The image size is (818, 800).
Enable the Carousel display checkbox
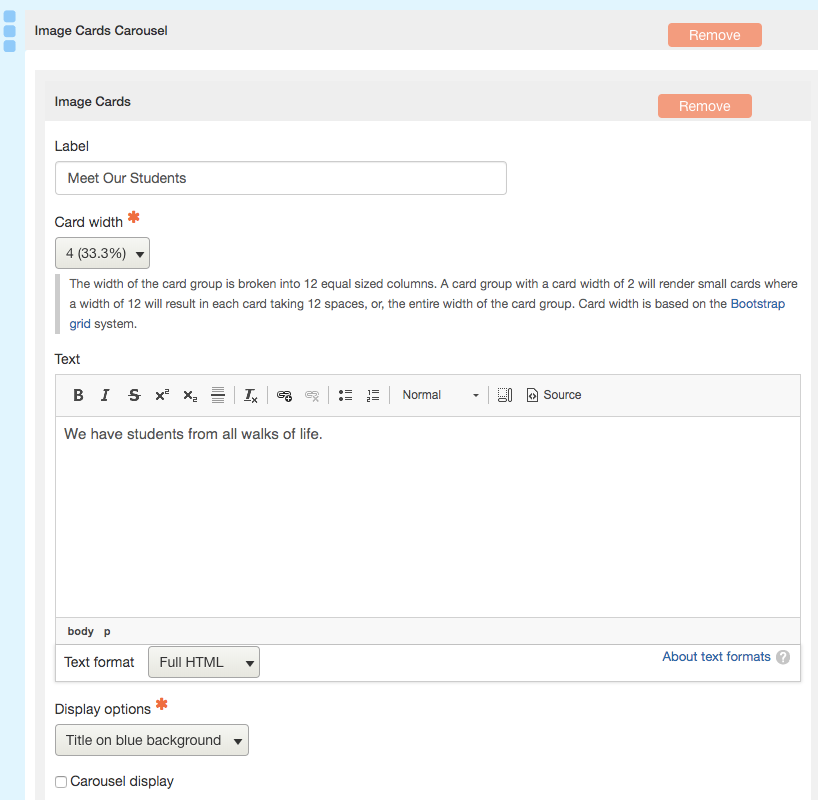pos(60,781)
